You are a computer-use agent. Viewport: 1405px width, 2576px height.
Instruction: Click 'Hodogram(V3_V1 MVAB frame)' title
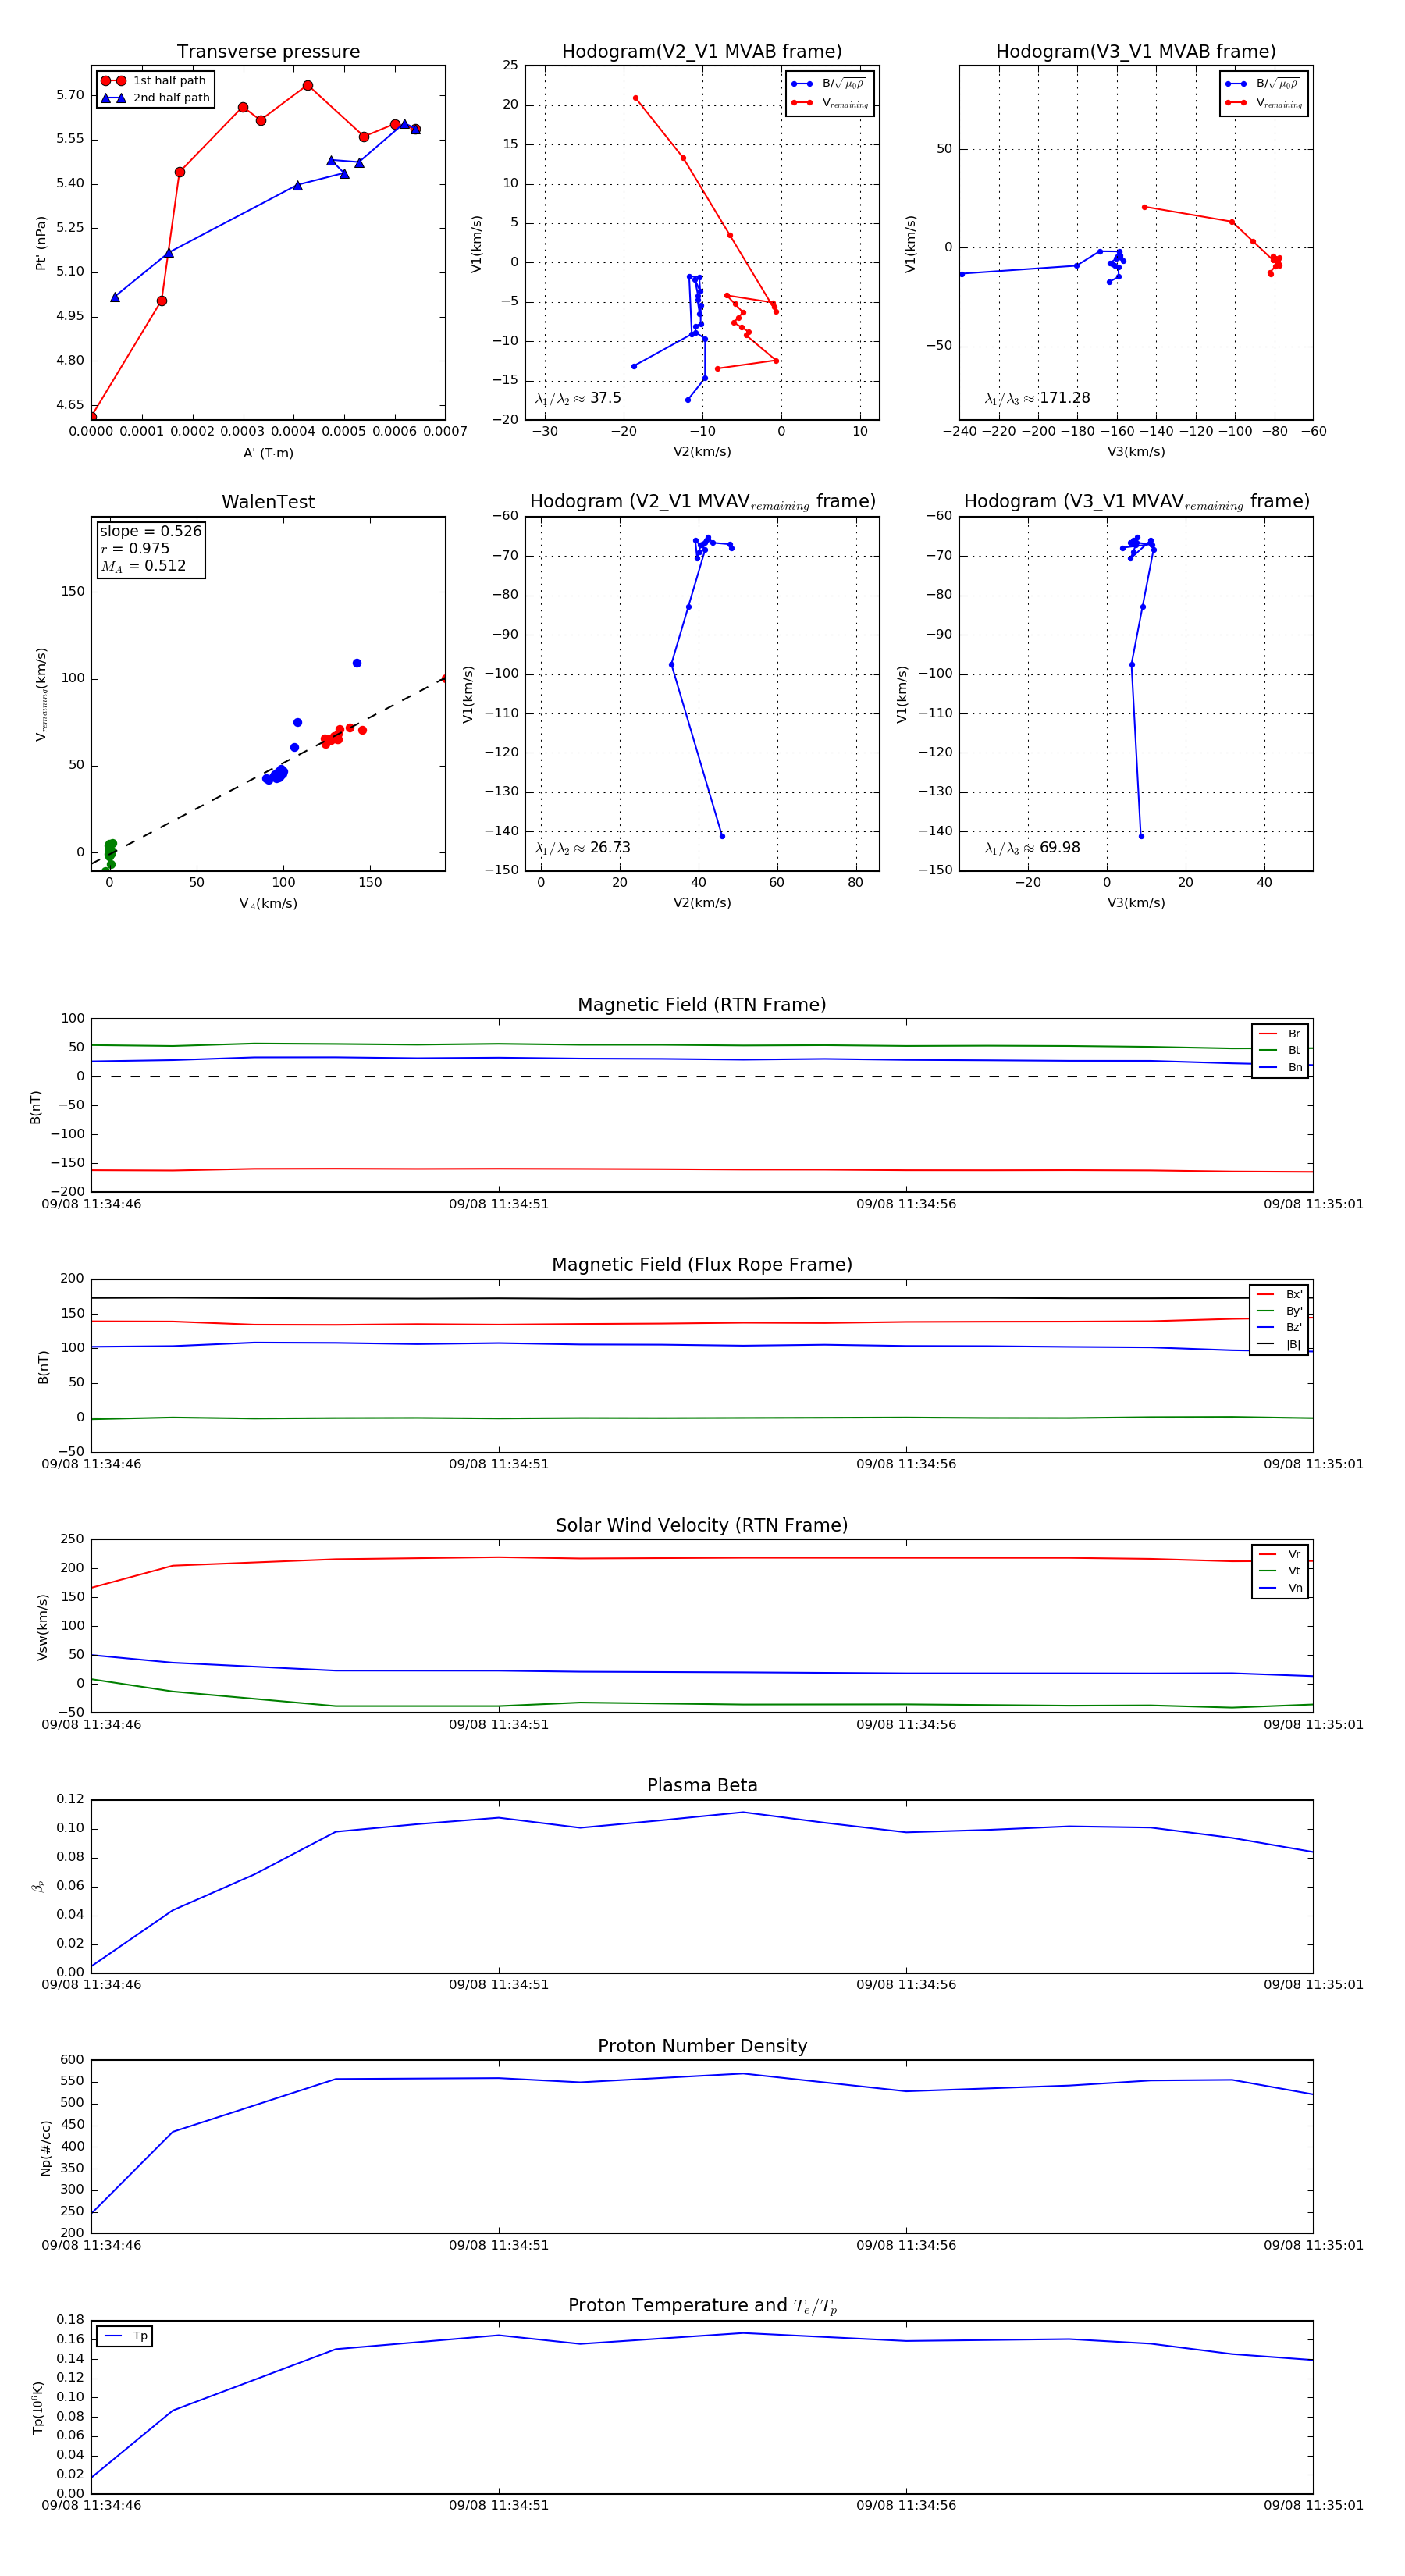click(x=1136, y=52)
